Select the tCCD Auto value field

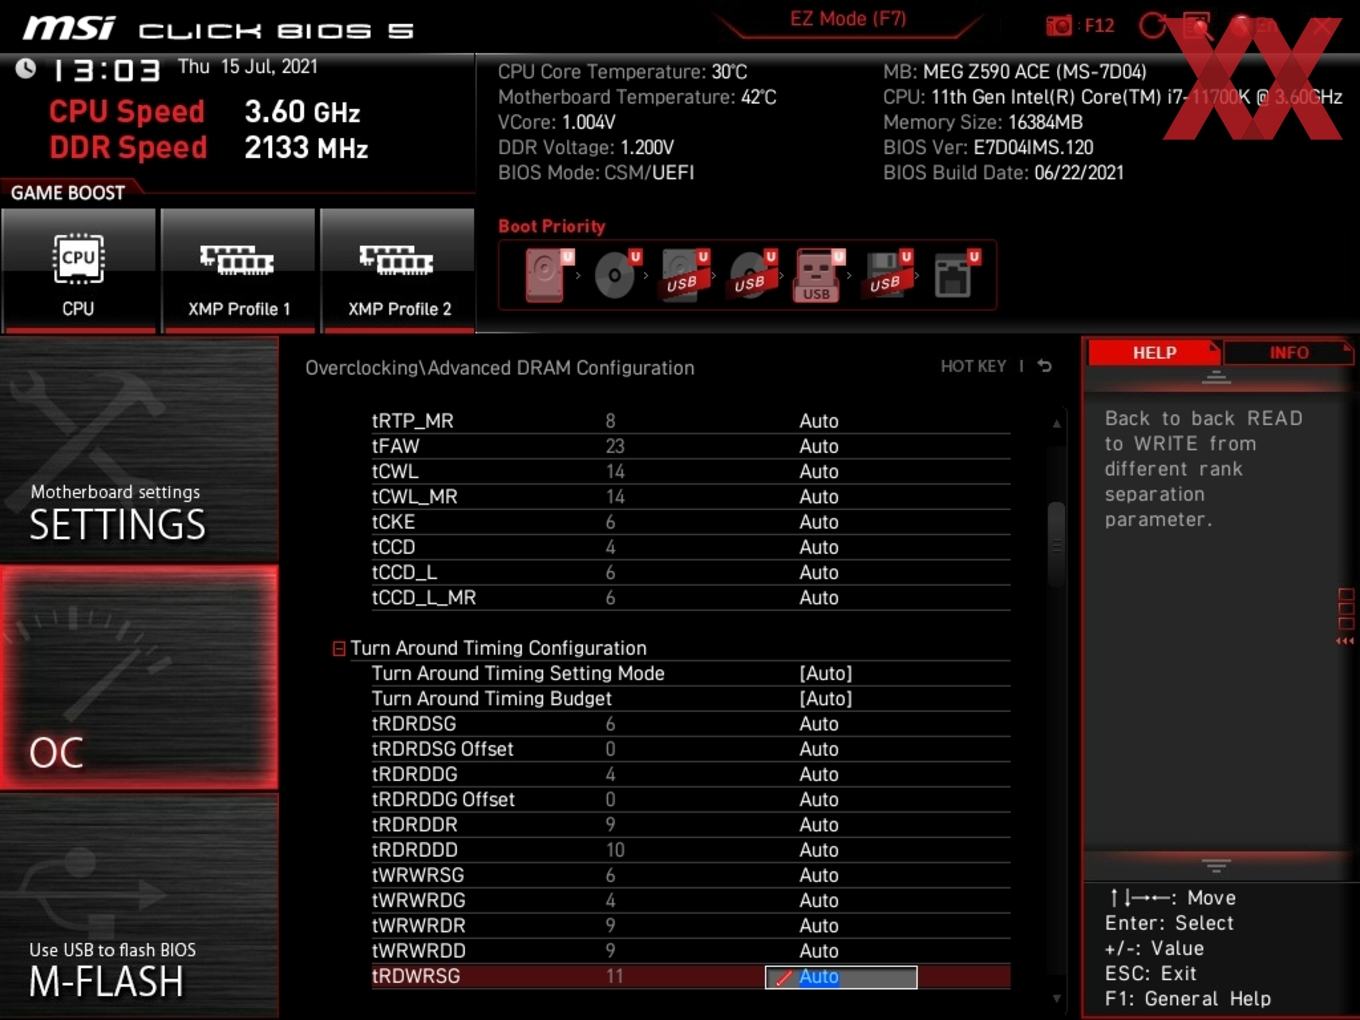point(819,547)
